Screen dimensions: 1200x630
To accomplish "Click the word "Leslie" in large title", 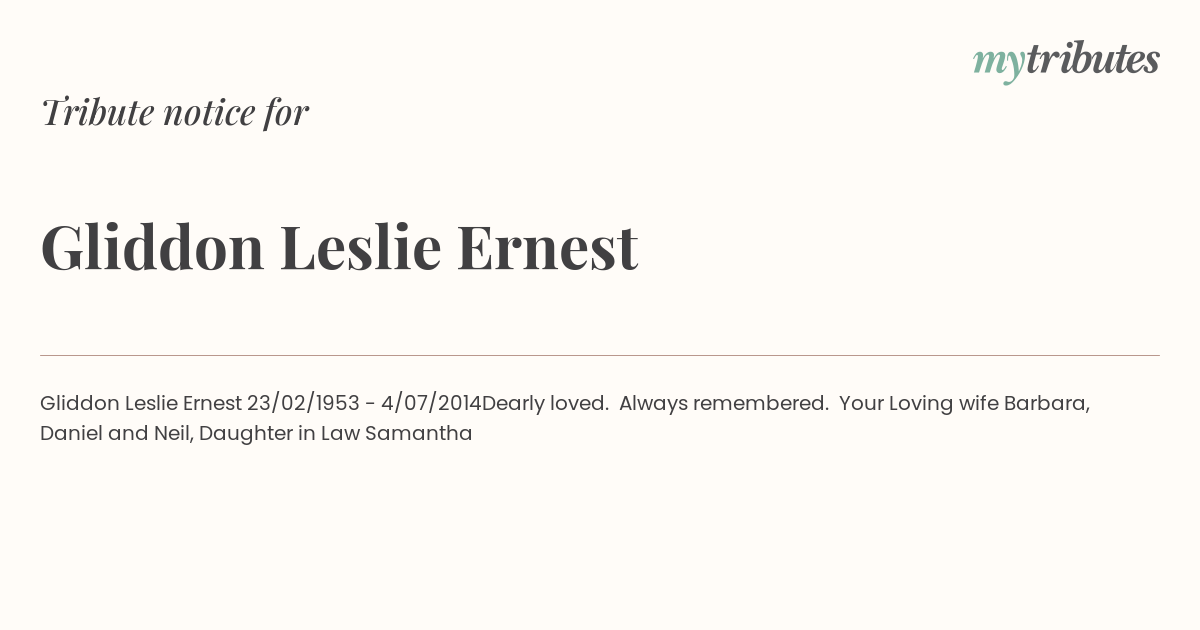I will 360,247.
